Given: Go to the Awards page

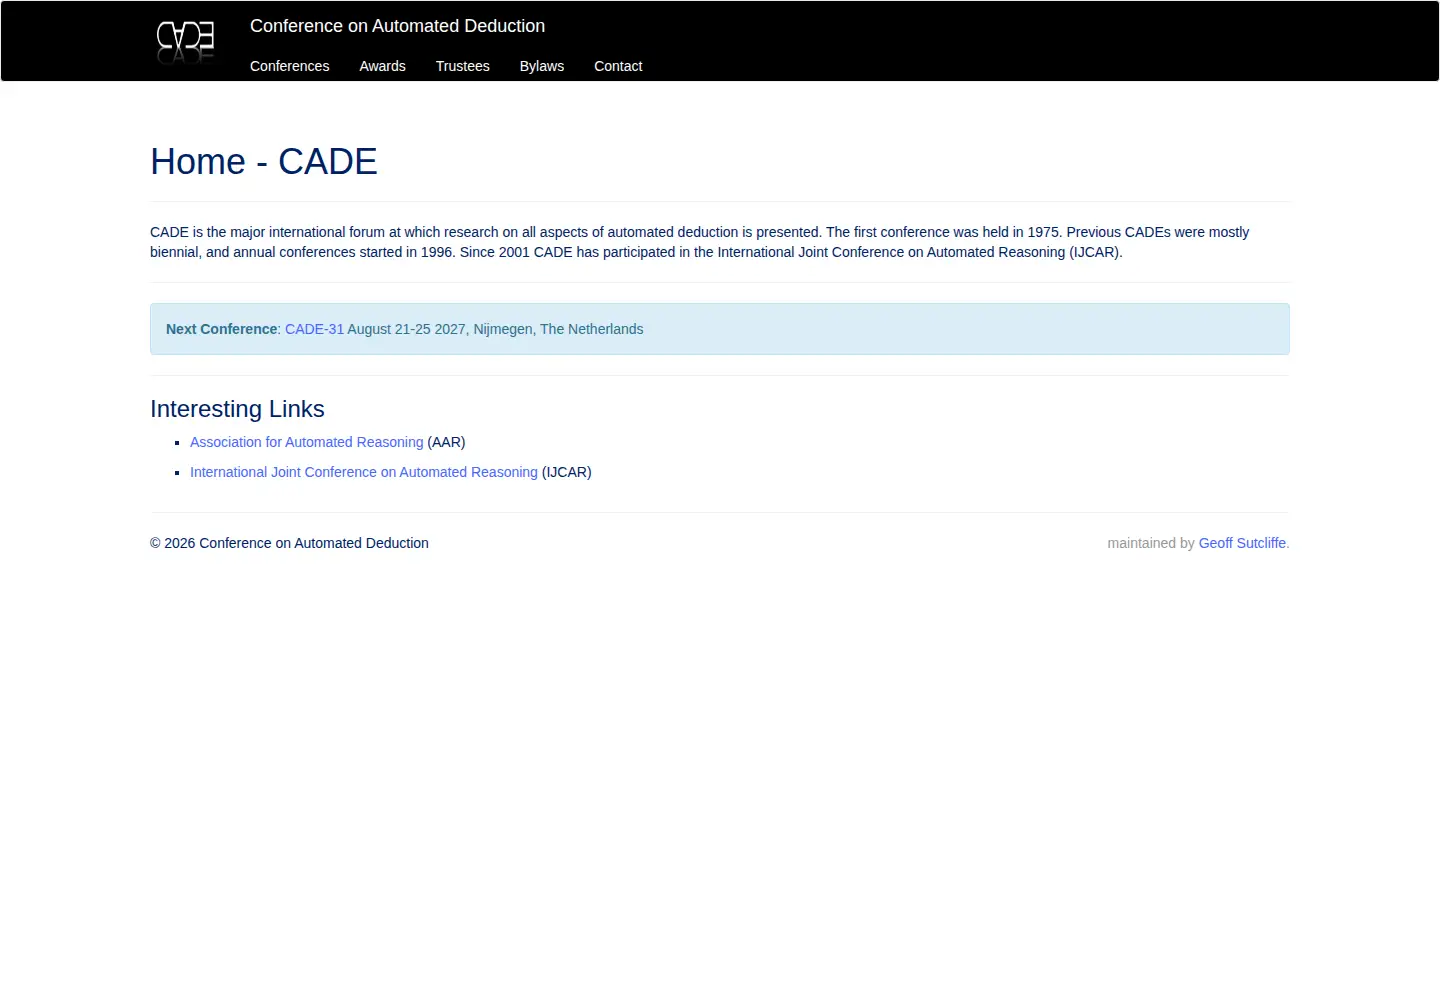Looking at the screenshot, I should point(382,66).
